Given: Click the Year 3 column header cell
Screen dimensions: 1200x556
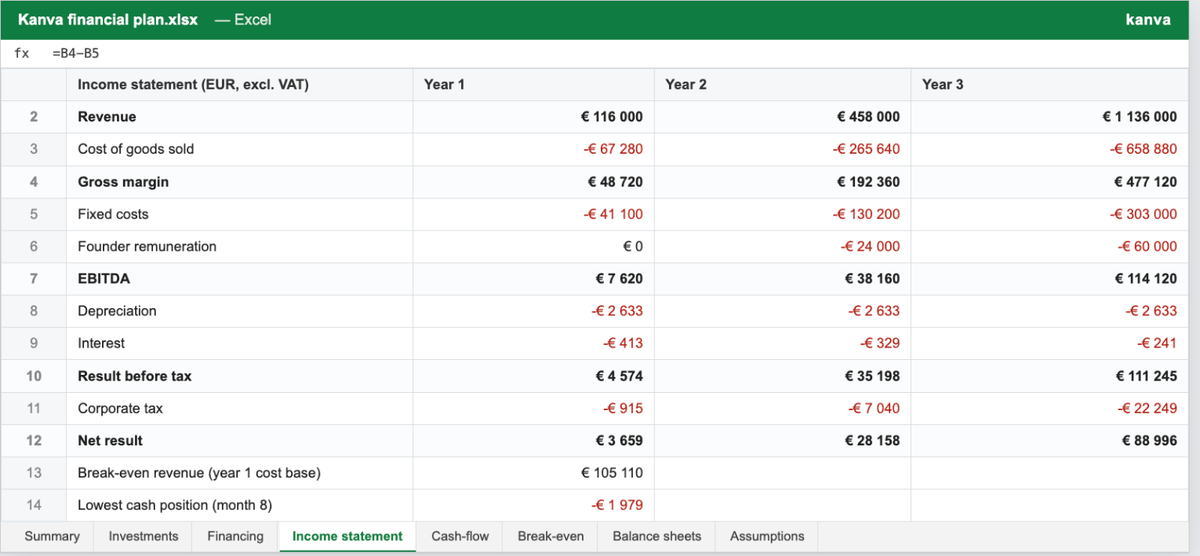Looking at the screenshot, I should [x=1049, y=85].
